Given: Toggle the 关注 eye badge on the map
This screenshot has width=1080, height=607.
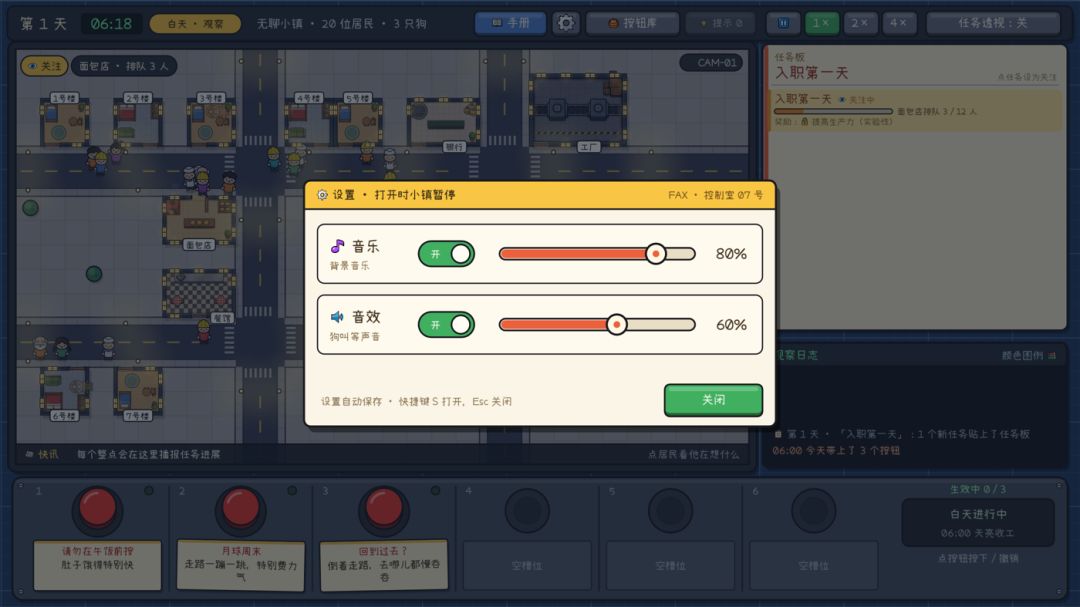Looking at the screenshot, I should pos(44,66).
